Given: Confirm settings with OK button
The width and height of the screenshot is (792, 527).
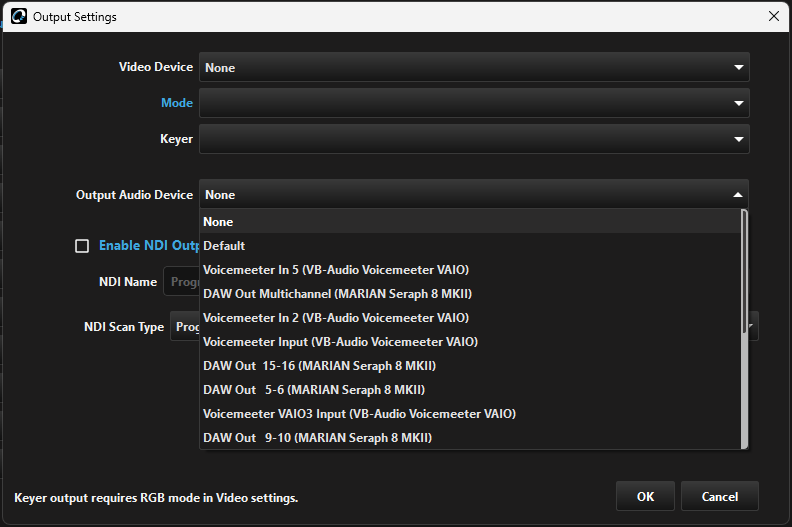Looking at the screenshot, I should pos(645,497).
